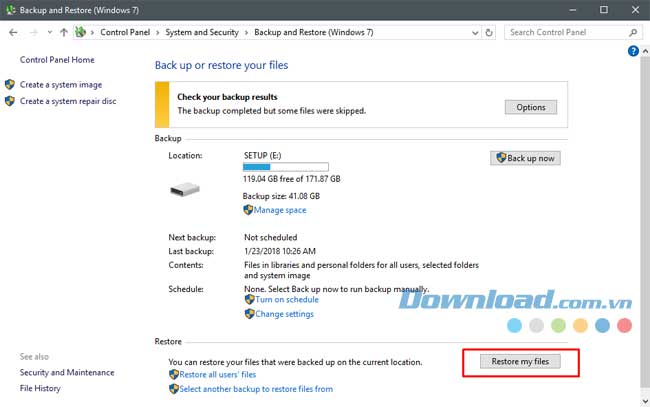Click the Backup and Restore title bar icon
Screen dimensions: 650x407
point(10,10)
